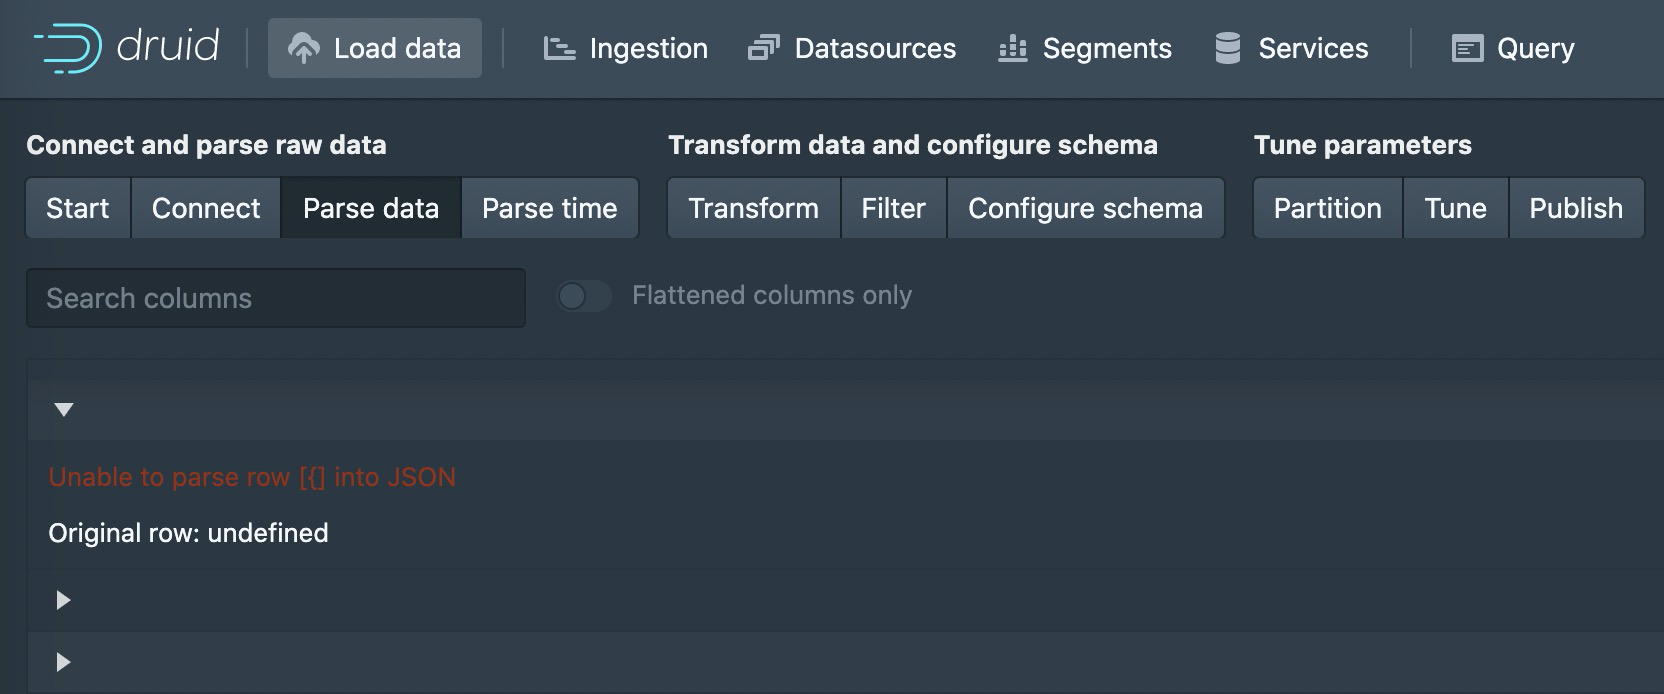Click the Segments bar-grid icon
Image resolution: width=1664 pixels, height=694 pixels.
tap(1012, 48)
